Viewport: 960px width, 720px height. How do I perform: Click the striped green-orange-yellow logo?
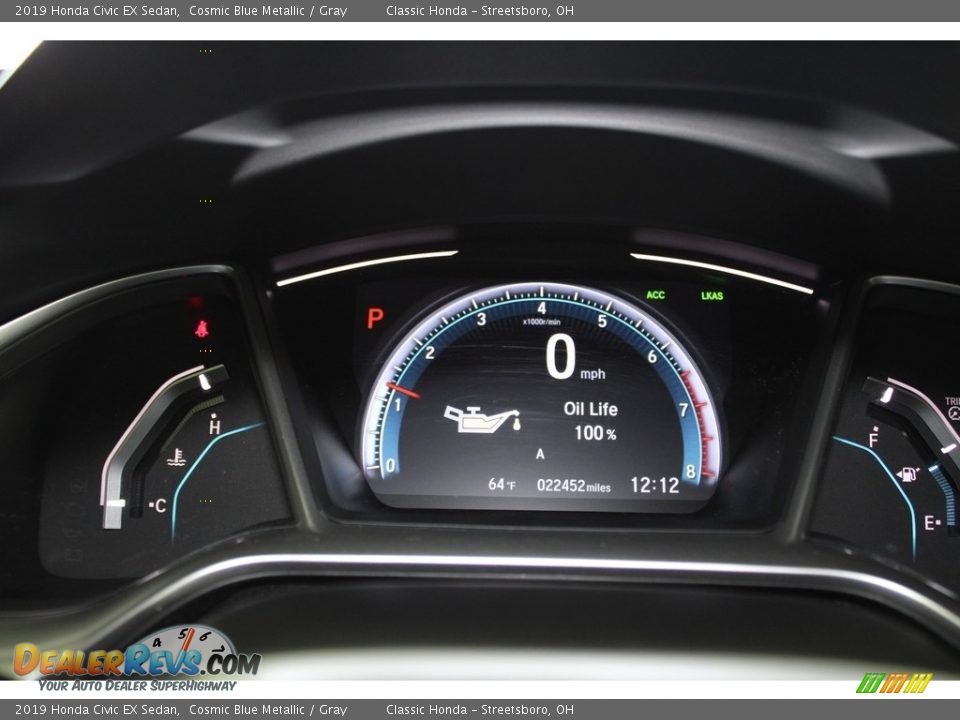coord(894,683)
